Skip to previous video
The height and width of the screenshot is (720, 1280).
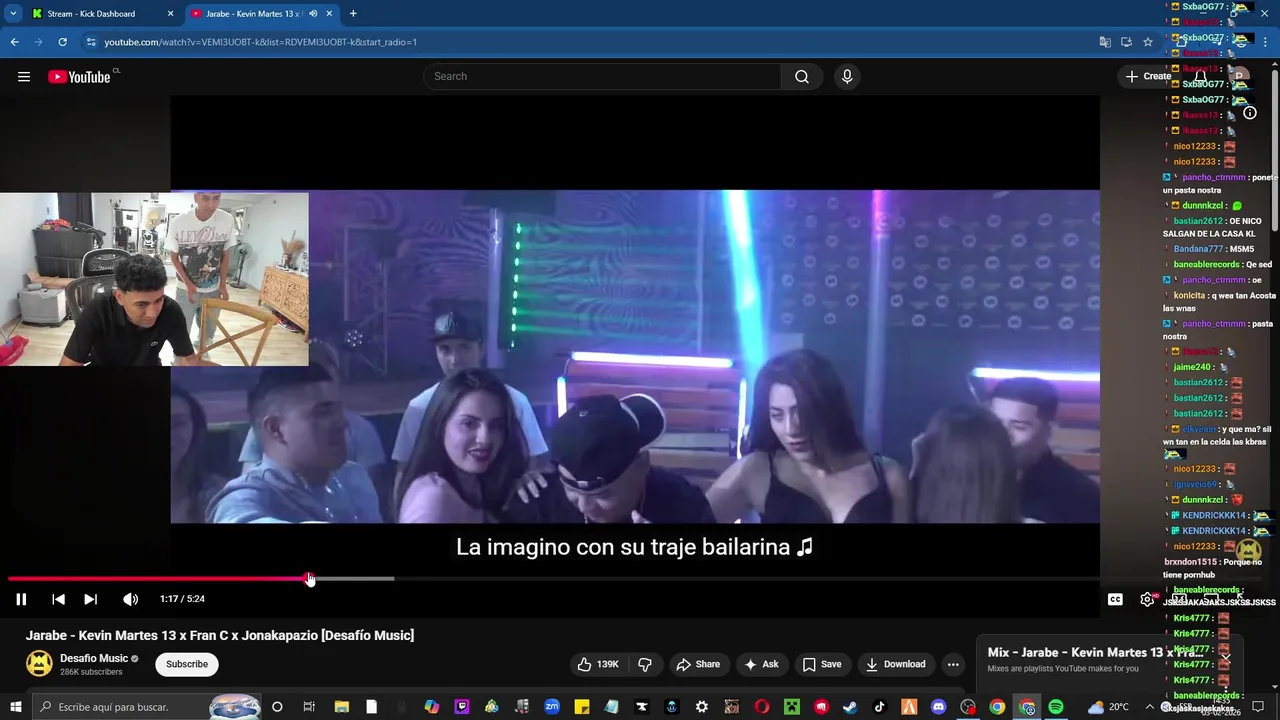[x=58, y=599]
